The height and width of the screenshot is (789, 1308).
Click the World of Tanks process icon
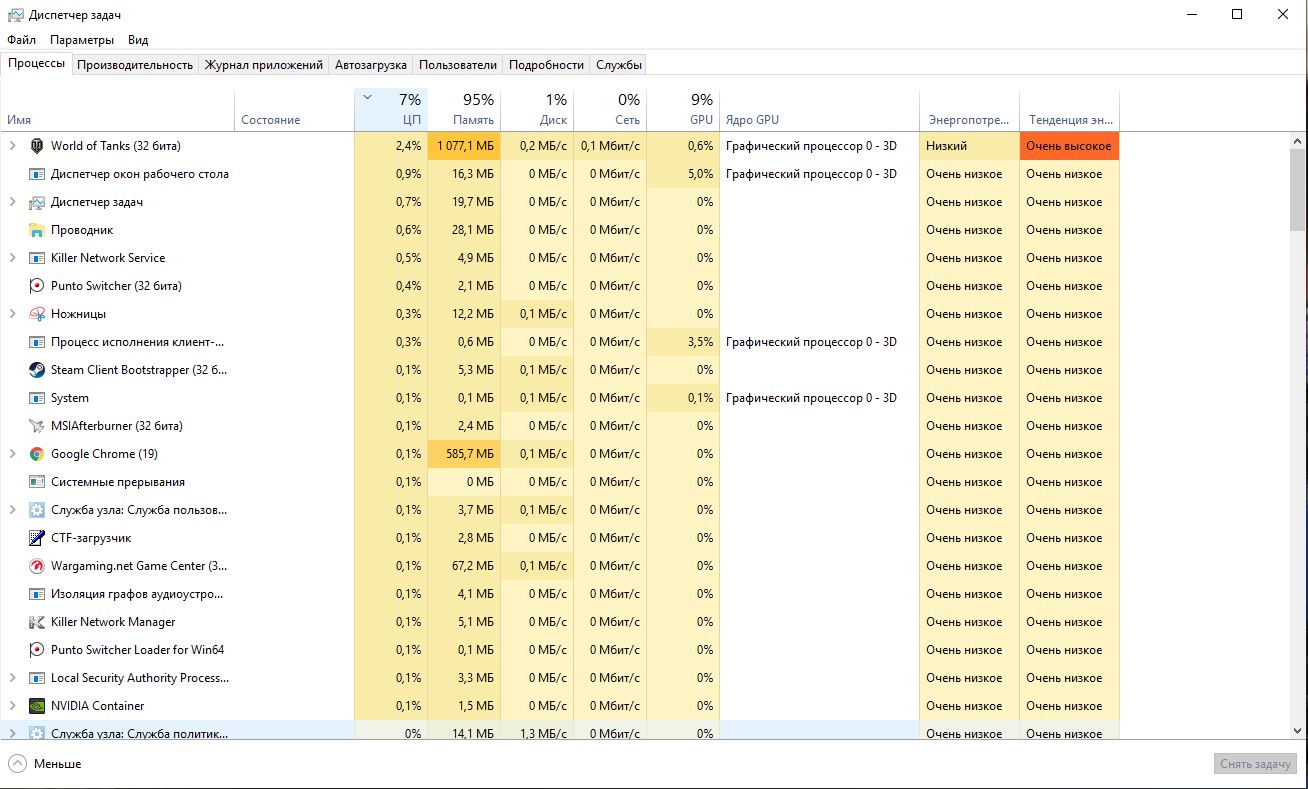click(x=37, y=146)
